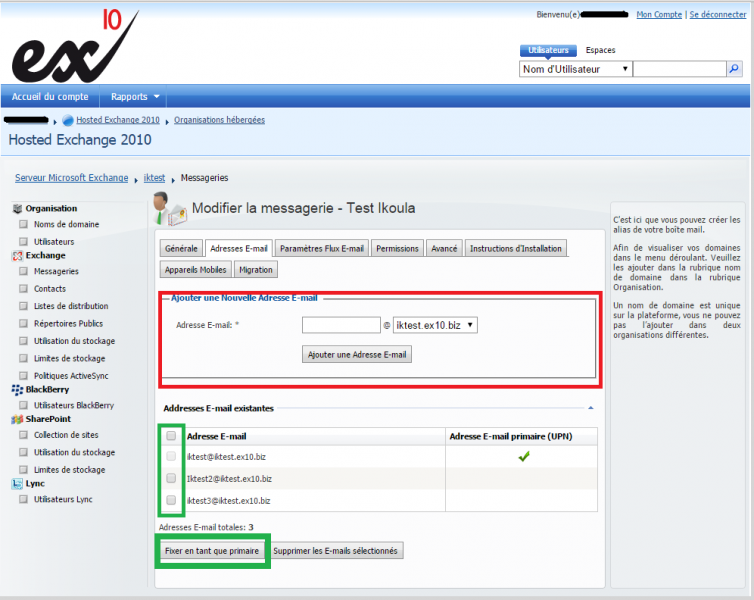The width and height of the screenshot is (754, 600).
Task: Open Politiques ActiveSync
Action: [71, 375]
